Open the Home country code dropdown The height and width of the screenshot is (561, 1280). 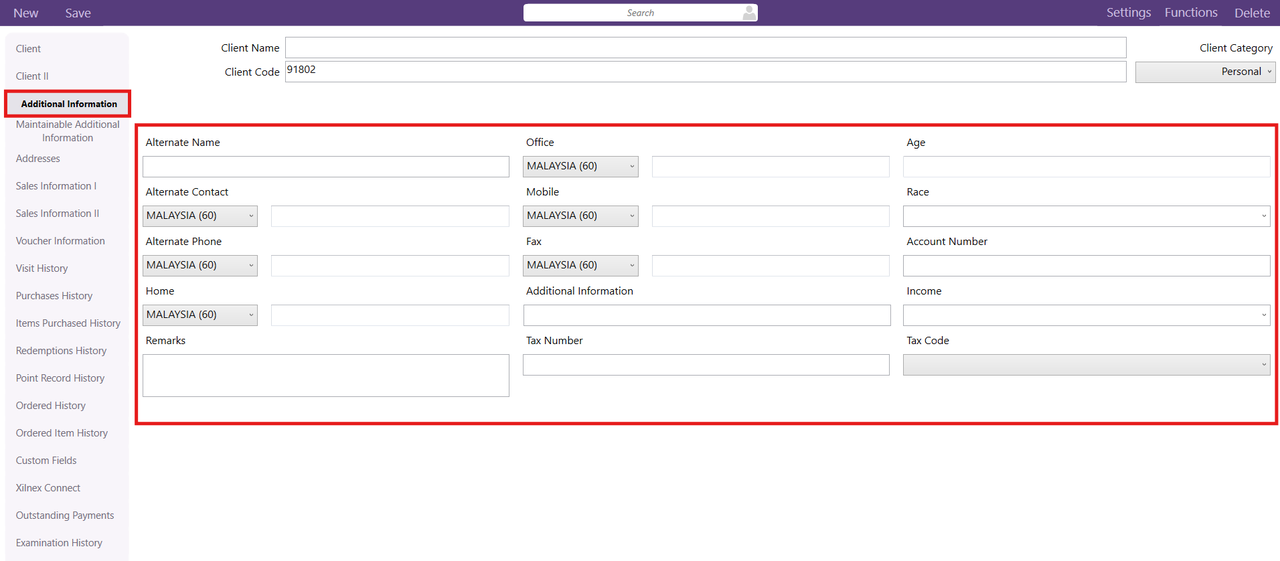[200, 315]
